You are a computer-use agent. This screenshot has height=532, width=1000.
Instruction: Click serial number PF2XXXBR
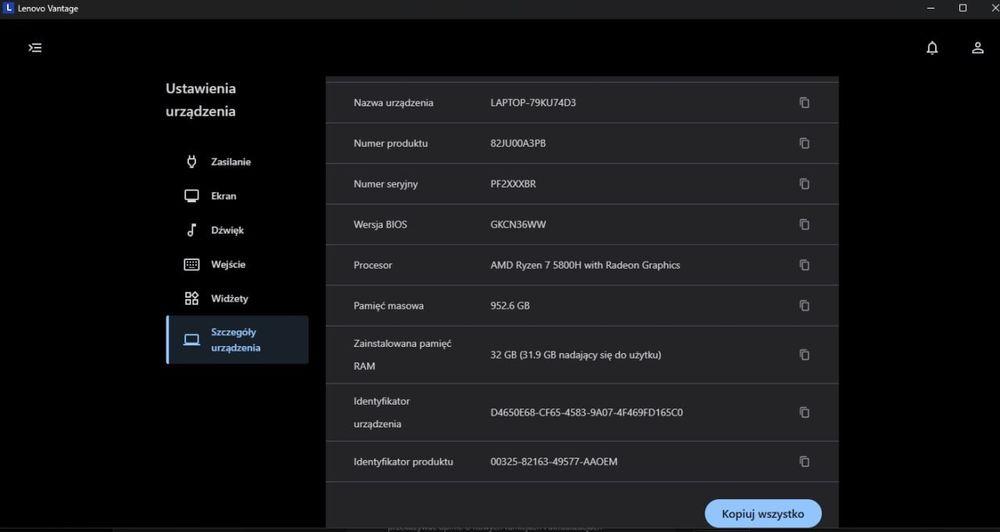pos(513,184)
